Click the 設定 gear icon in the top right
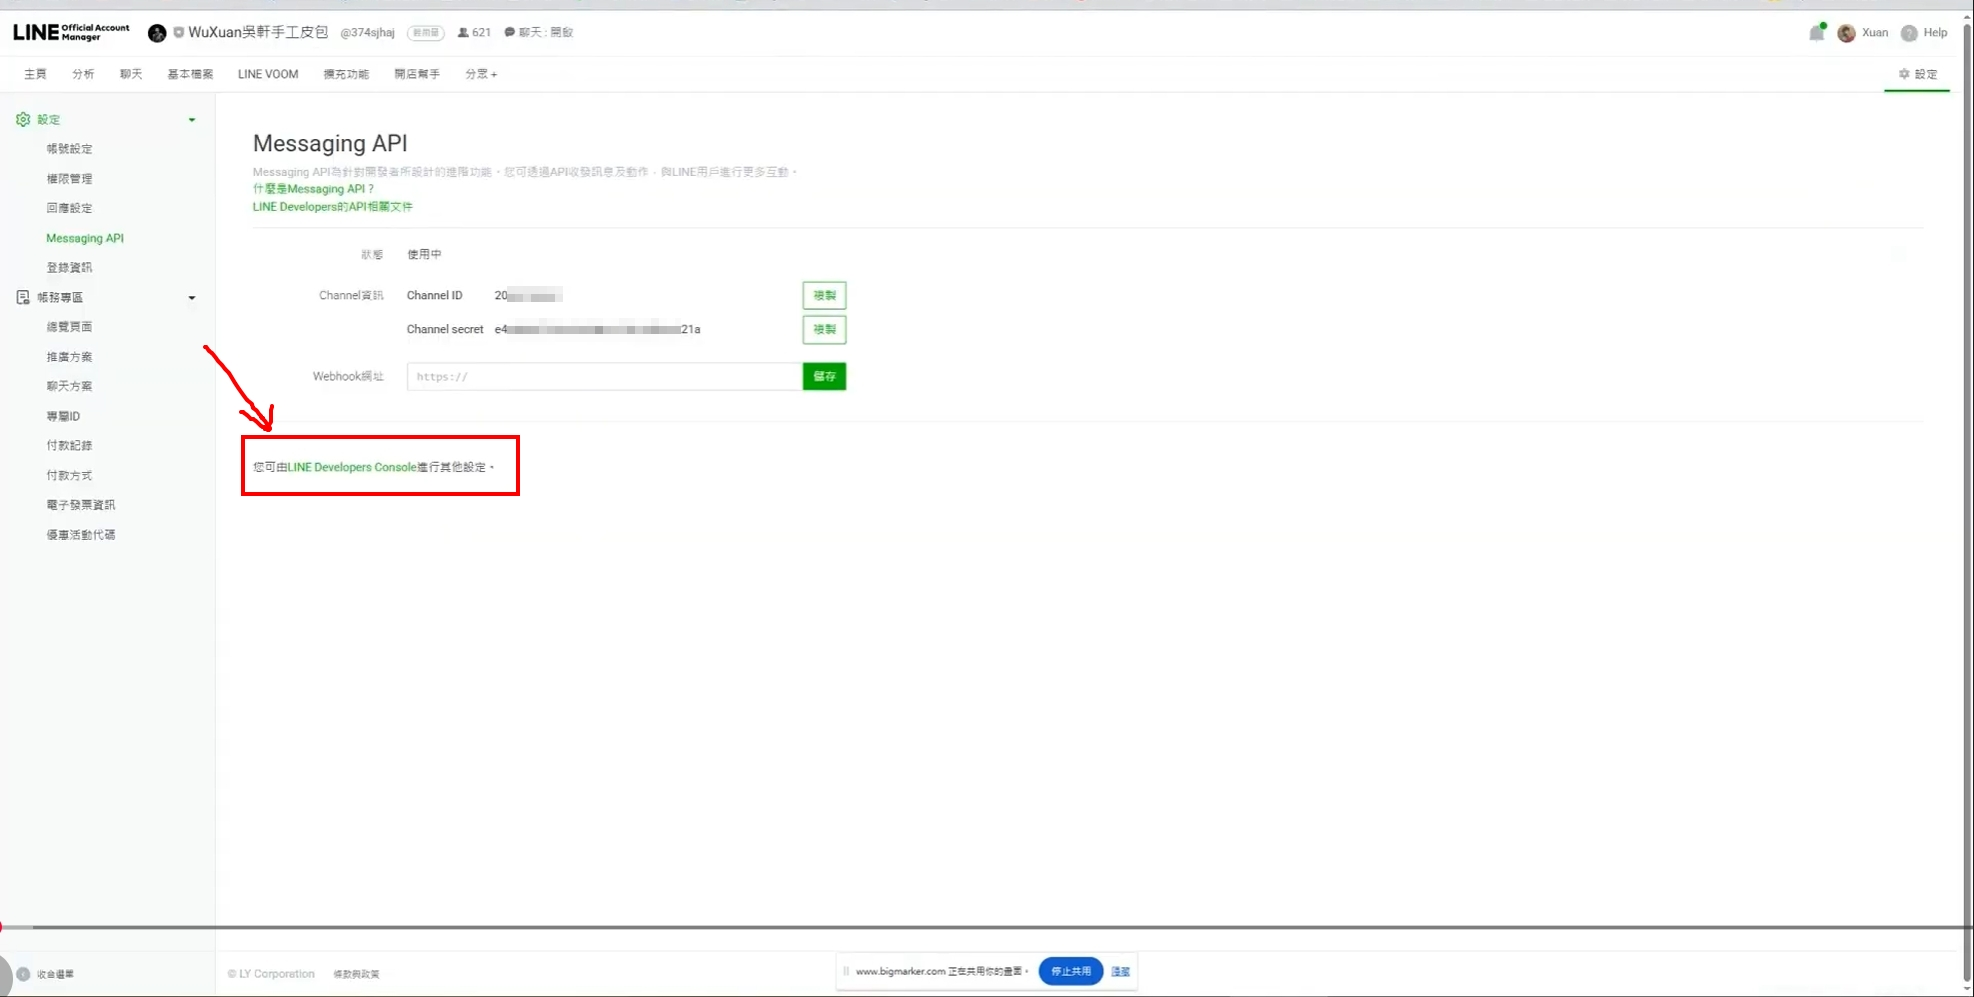The height and width of the screenshot is (997, 1974). click(x=1904, y=74)
